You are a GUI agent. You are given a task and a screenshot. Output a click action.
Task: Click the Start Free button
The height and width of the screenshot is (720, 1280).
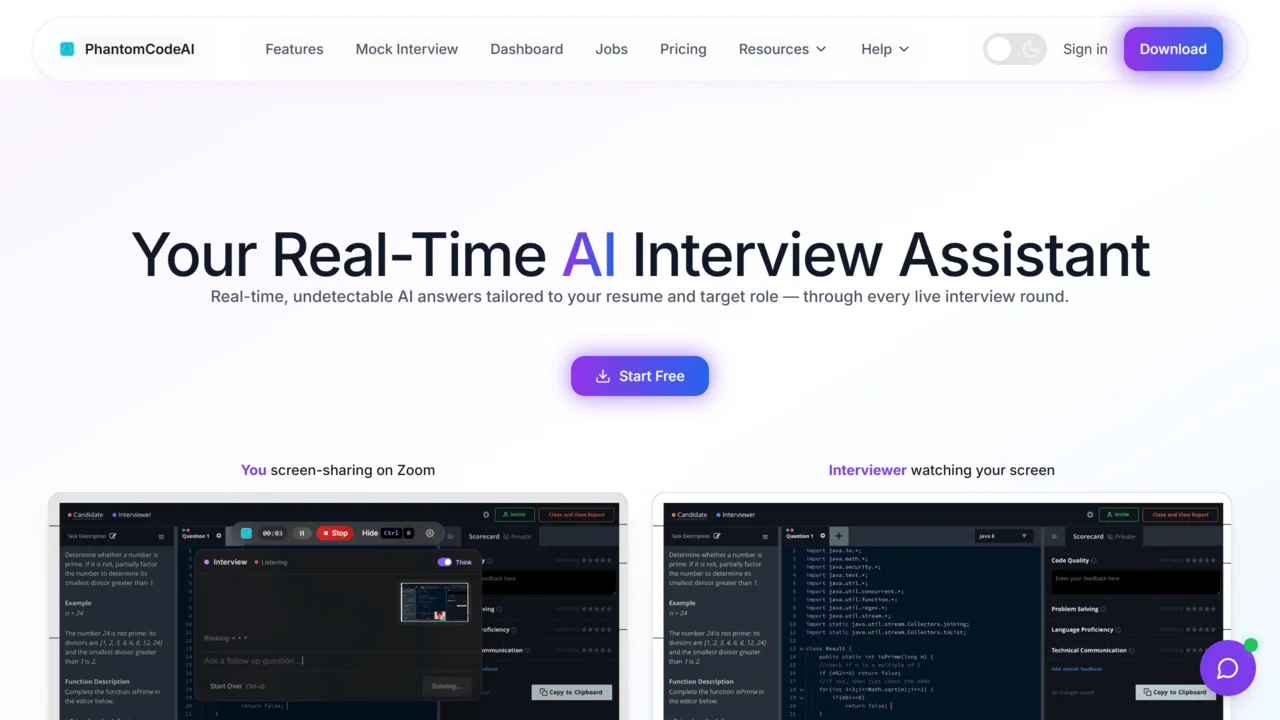[x=640, y=376]
